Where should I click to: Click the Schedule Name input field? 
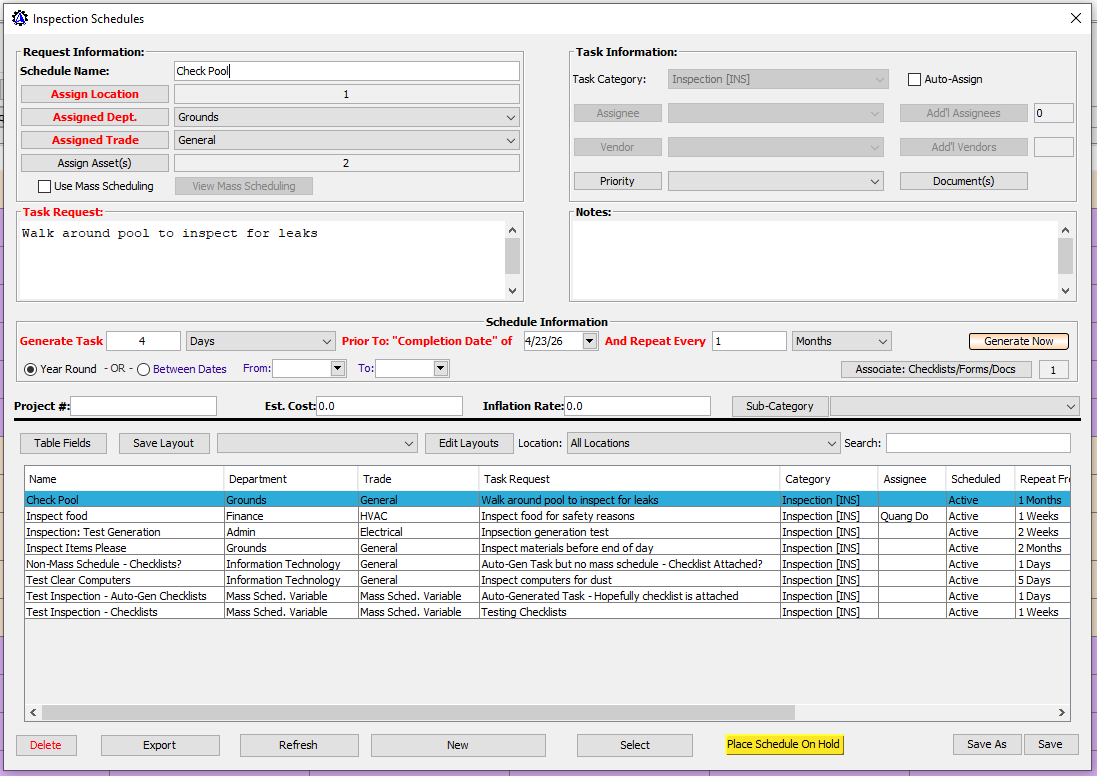pos(346,71)
